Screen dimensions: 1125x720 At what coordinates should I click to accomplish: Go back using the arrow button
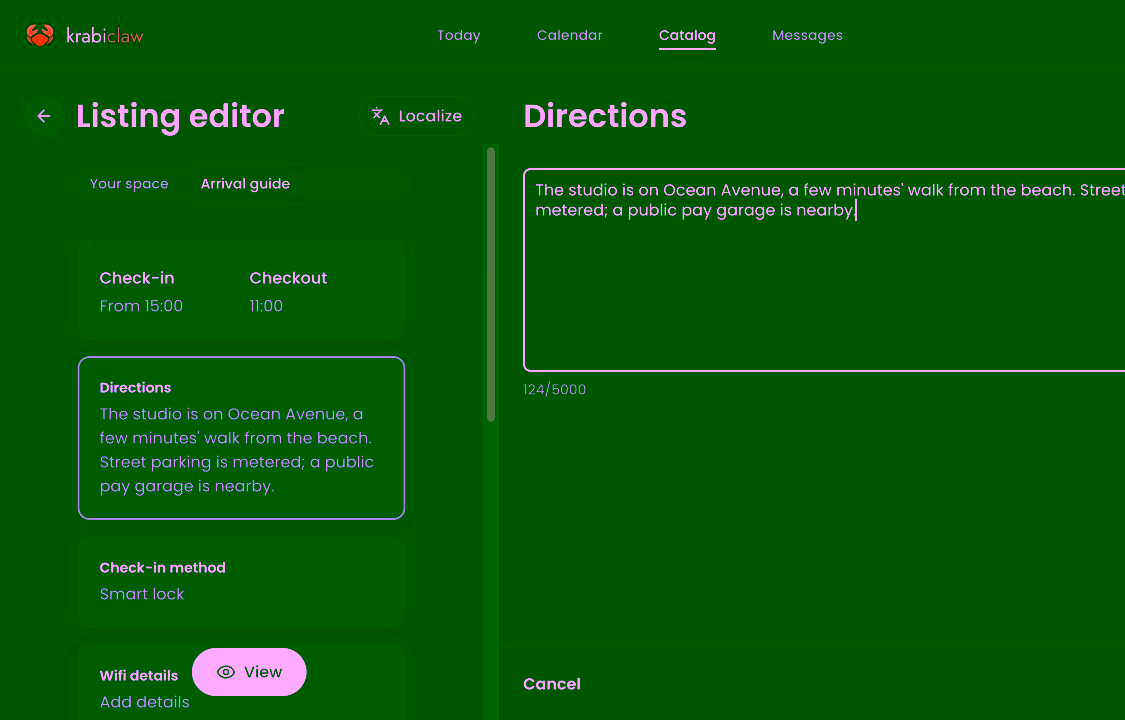[44, 116]
